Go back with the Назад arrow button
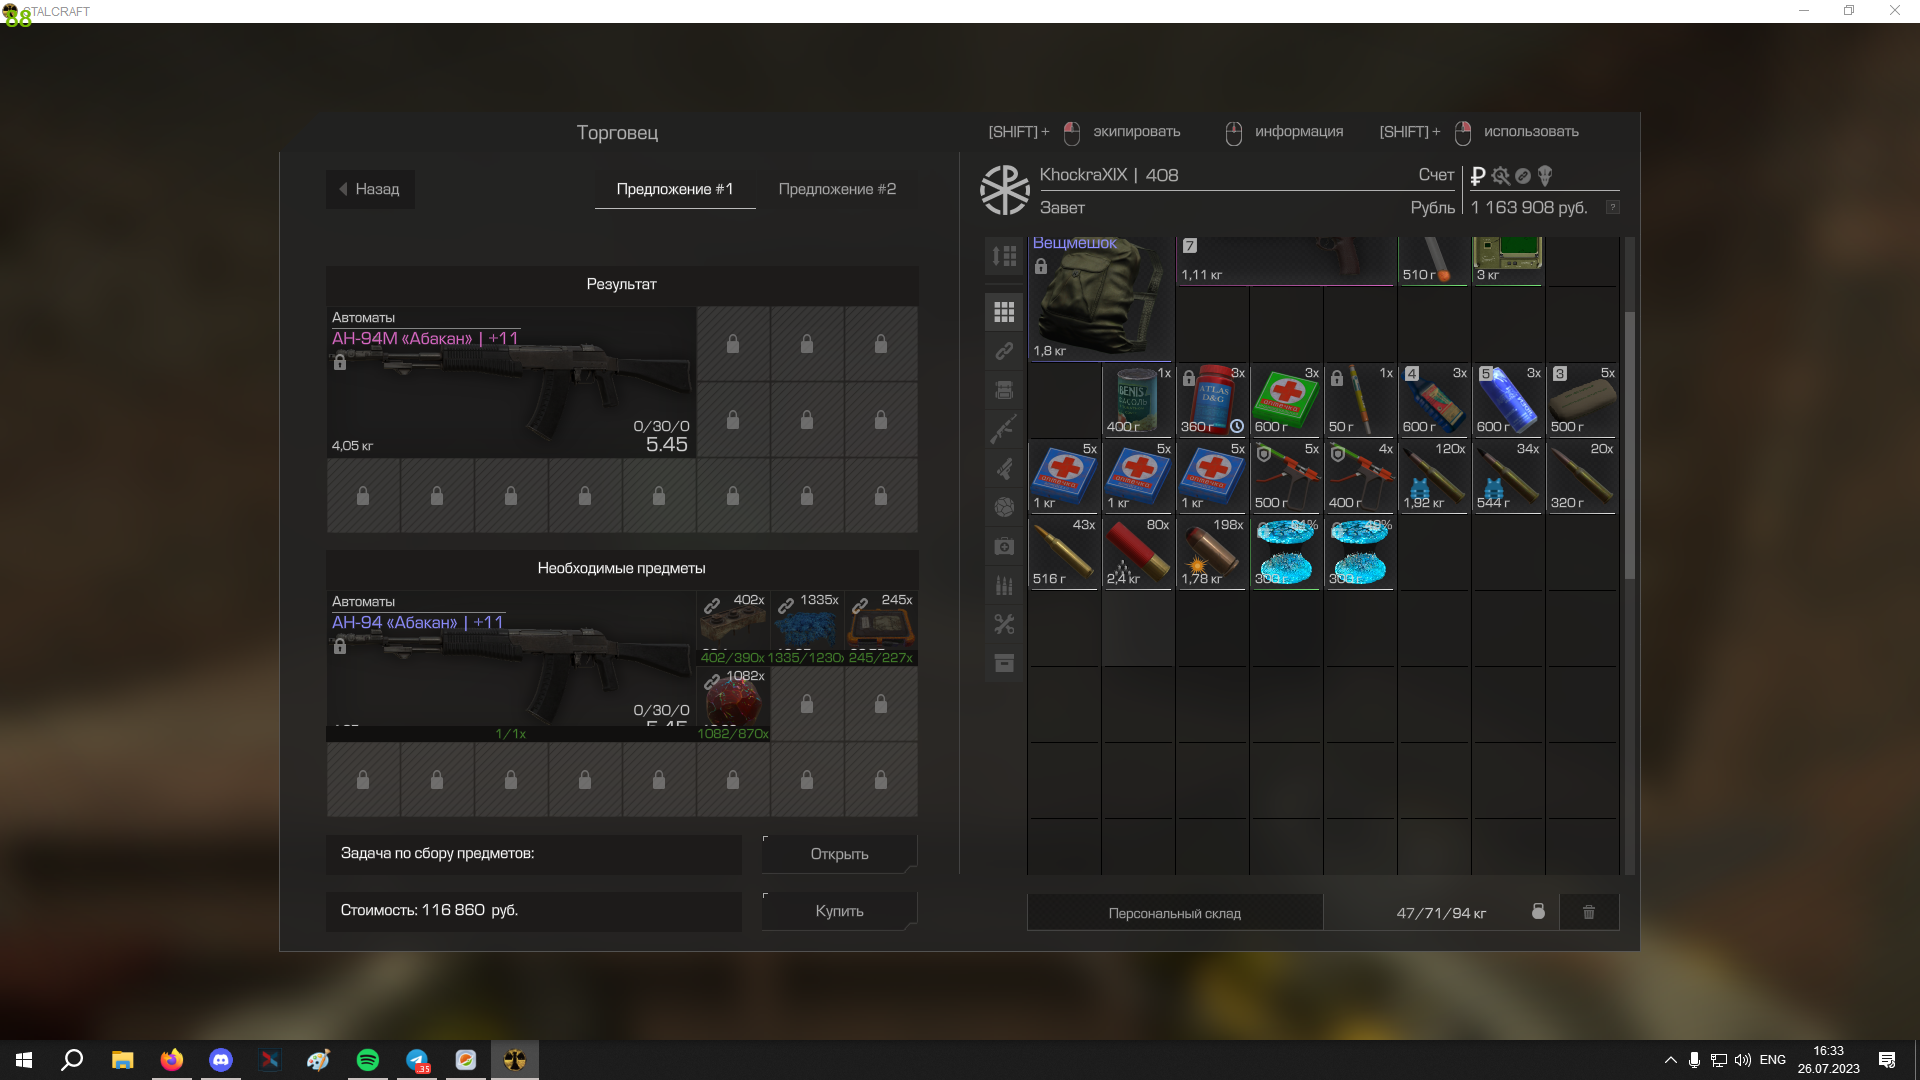1920x1080 pixels. (370, 189)
